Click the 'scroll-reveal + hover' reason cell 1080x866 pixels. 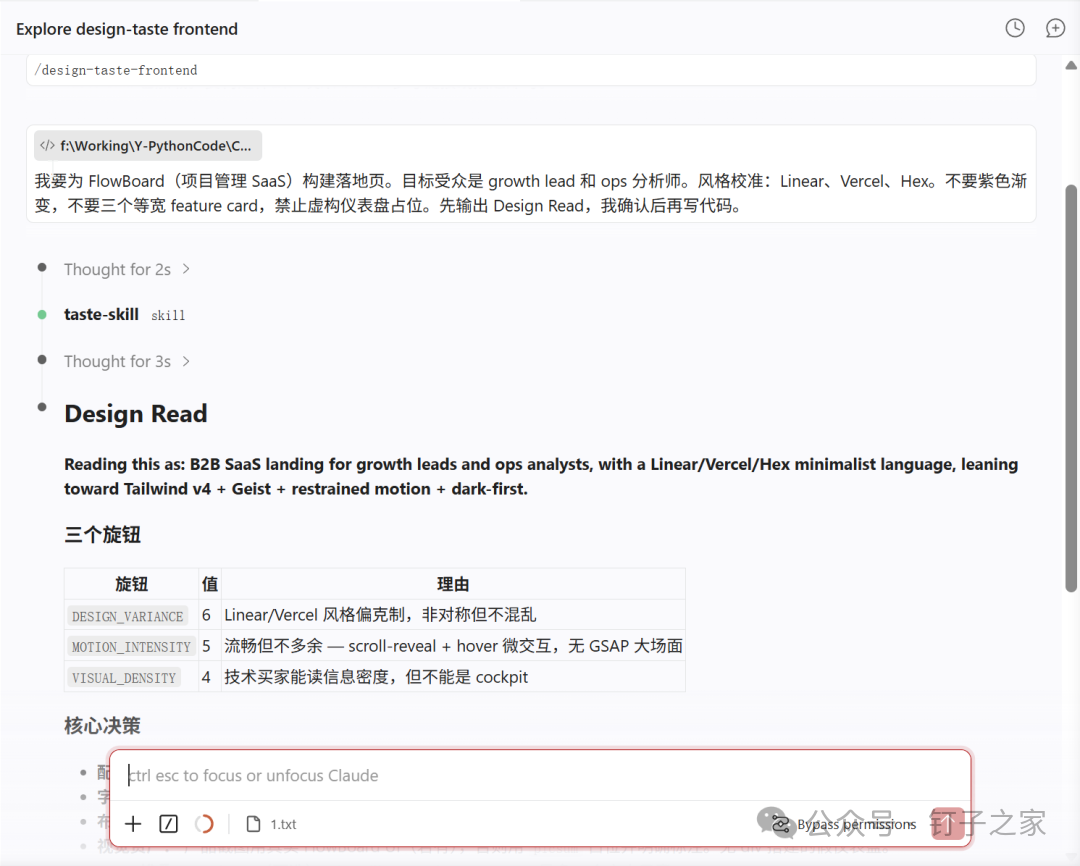(453, 646)
